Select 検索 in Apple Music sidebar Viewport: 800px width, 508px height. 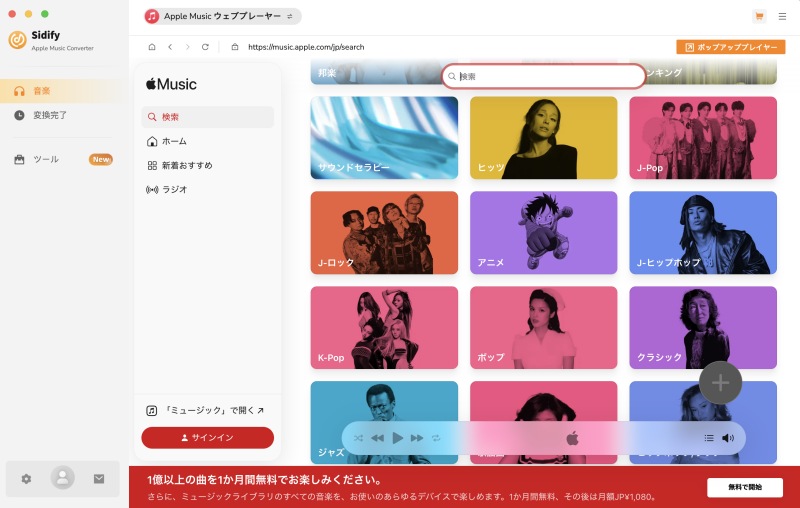tap(208, 117)
